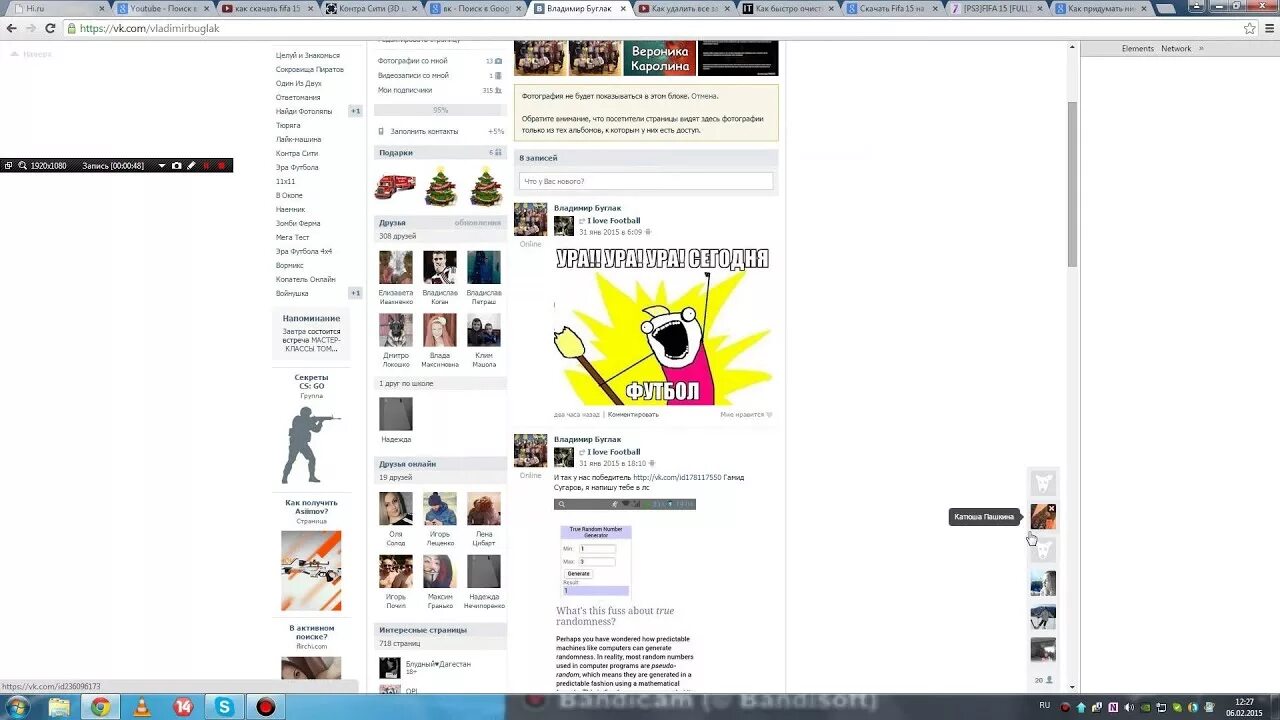Open Skype from the taskbar
The image size is (1280, 720).
(x=224, y=707)
